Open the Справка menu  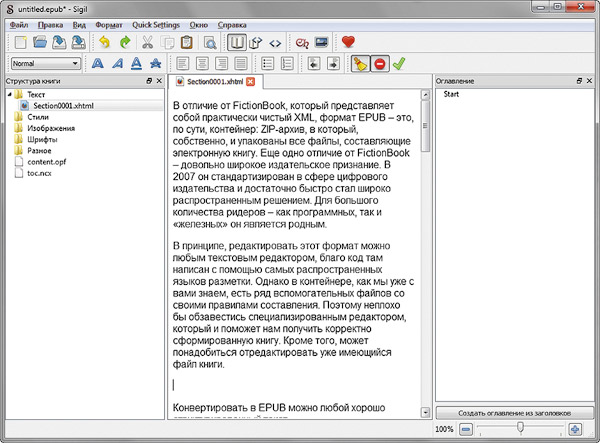[x=232, y=25]
